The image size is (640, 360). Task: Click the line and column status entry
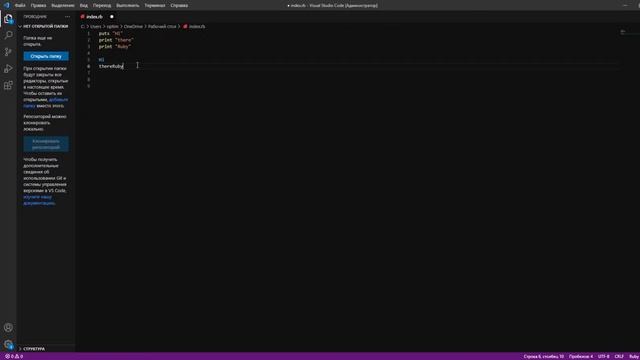pos(544,356)
